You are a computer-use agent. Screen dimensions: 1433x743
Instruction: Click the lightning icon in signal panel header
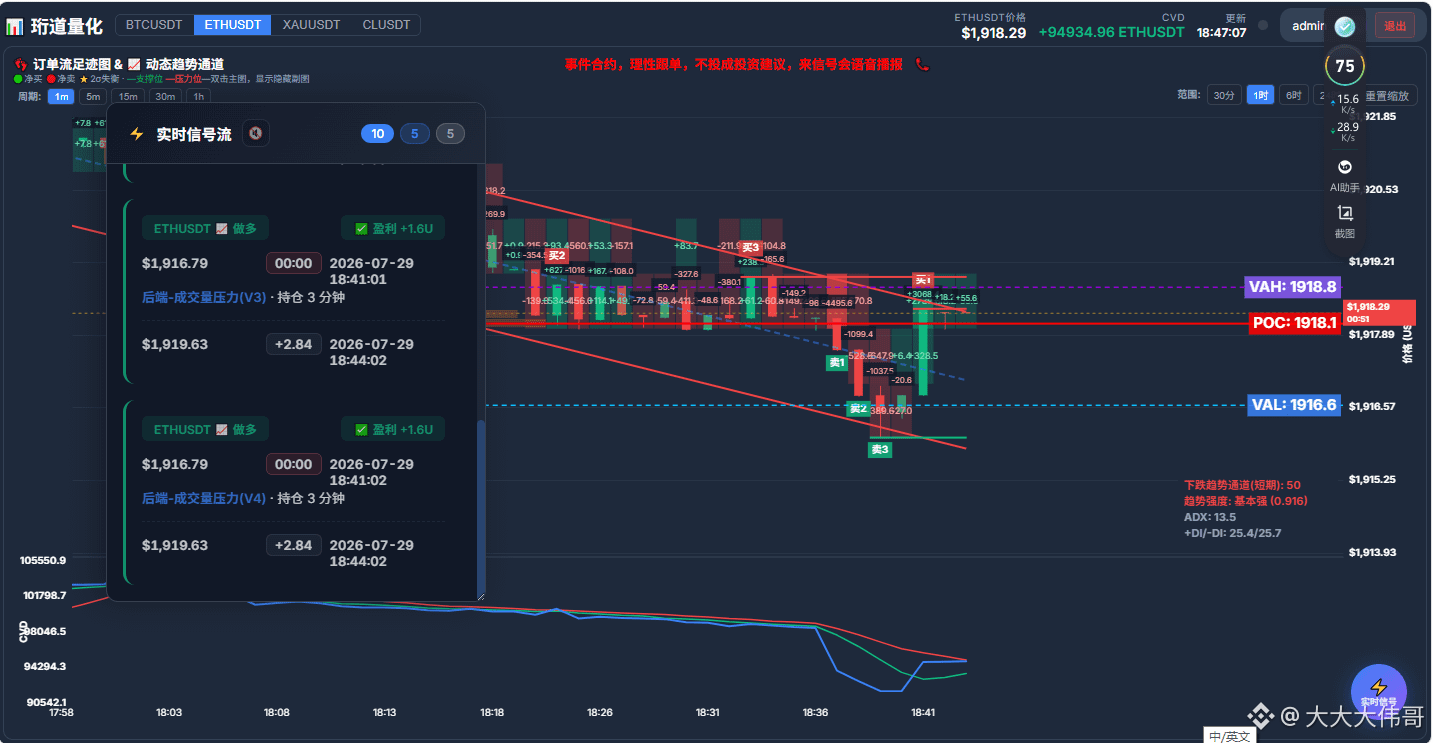coord(138,134)
